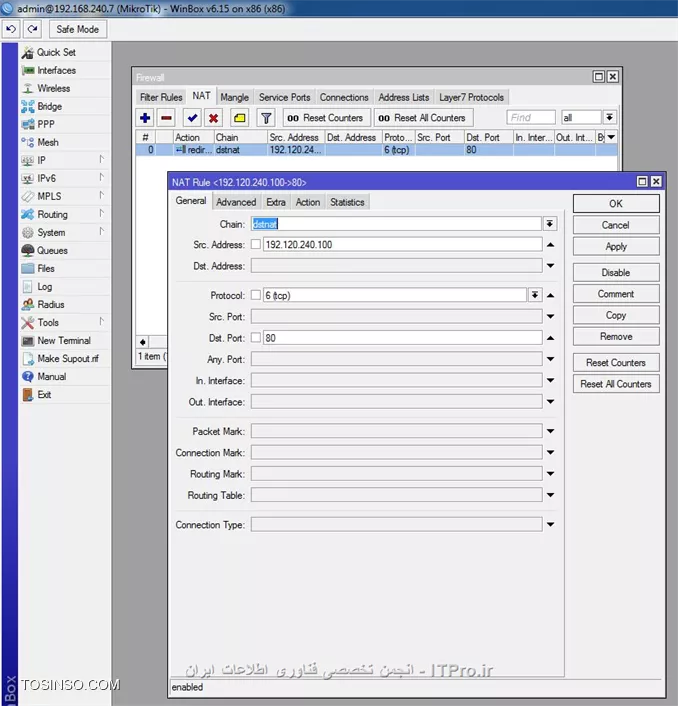Disable the rule with the red X icon

[x=213, y=118]
